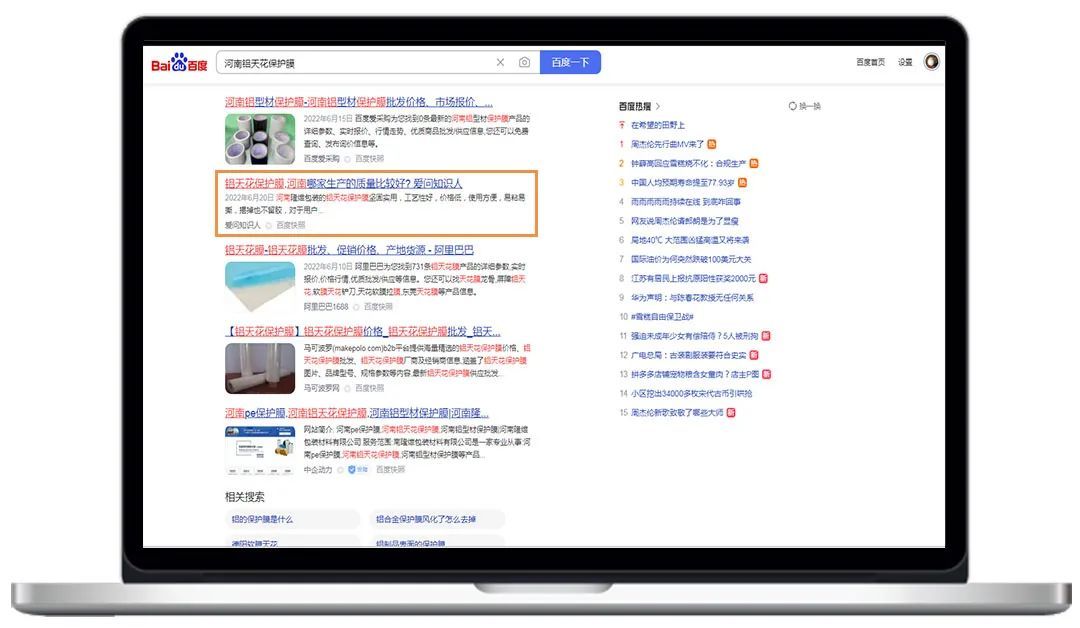Click the Baidu paw logo
Viewport: 1080px width, 628px height.
[180, 63]
